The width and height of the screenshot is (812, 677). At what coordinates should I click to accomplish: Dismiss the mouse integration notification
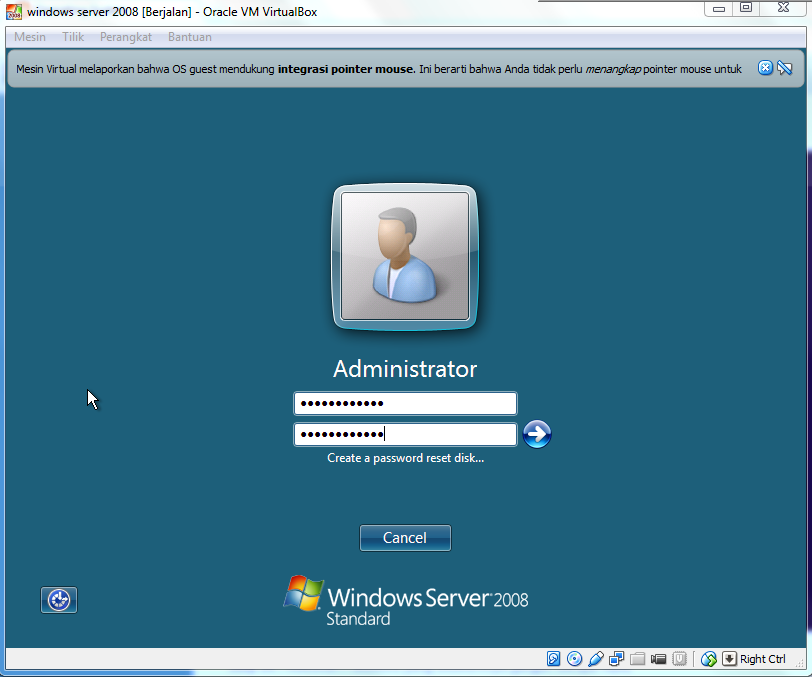(x=765, y=68)
